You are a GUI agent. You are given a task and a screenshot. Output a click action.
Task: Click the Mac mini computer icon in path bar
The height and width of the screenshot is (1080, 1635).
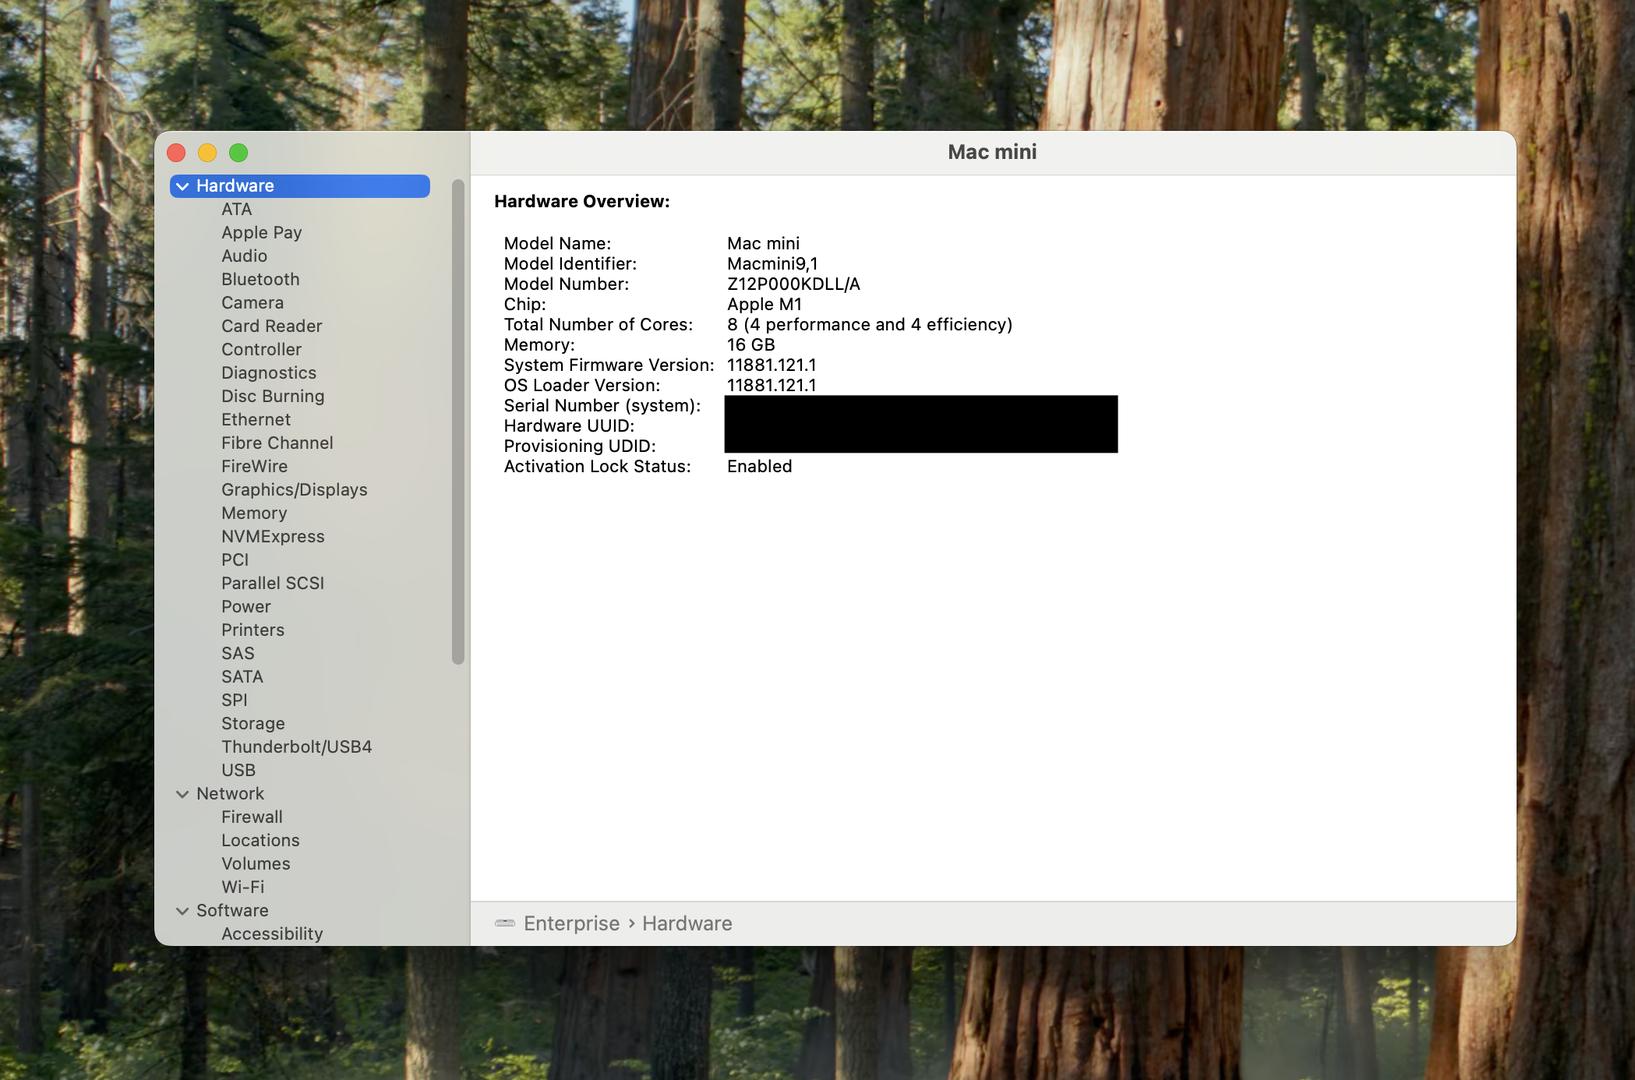pyautogui.click(x=505, y=923)
